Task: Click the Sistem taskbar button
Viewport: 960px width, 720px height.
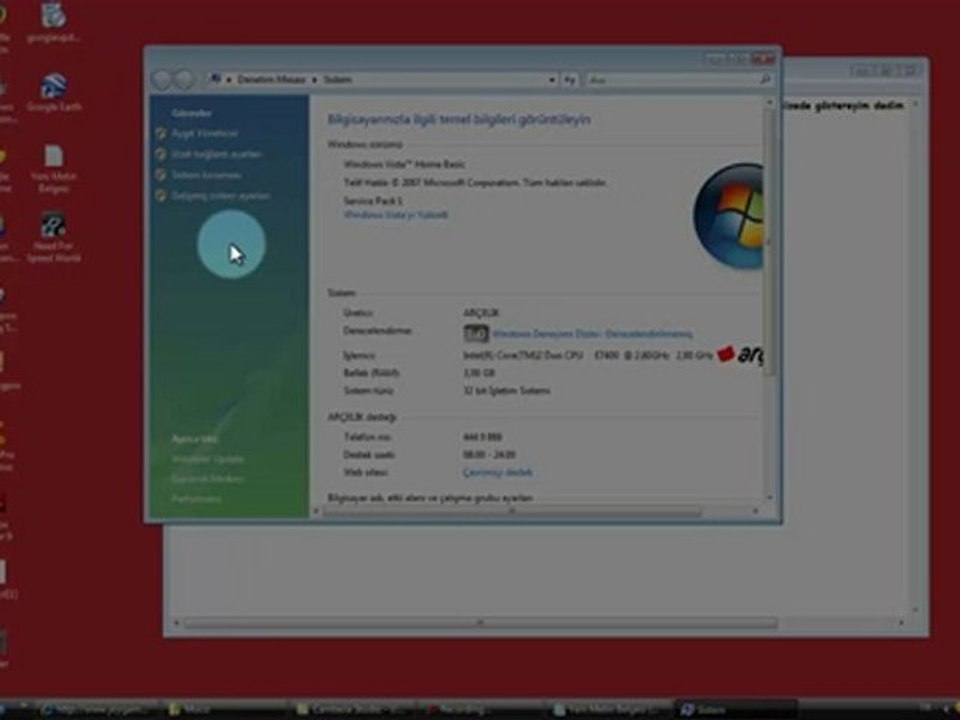Action: click(737, 710)
